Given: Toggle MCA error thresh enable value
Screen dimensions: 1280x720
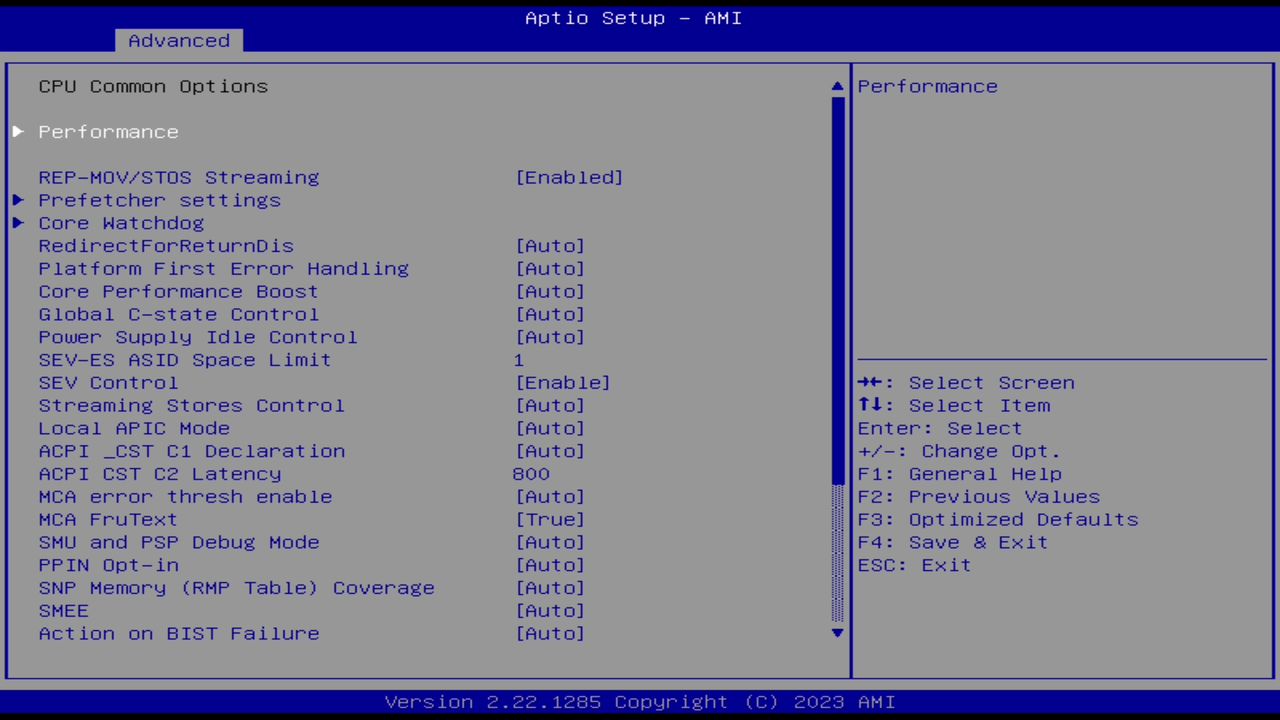Looking at the screenshot, I should point(550,497).
